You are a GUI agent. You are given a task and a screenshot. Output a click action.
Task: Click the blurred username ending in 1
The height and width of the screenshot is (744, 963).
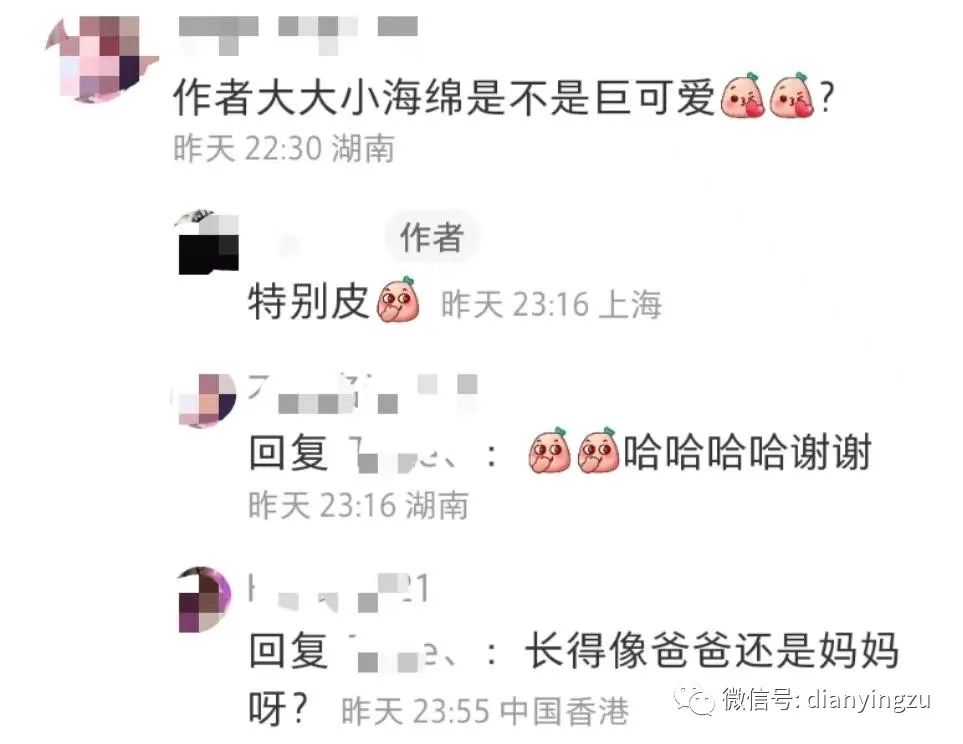pos(338,590)
